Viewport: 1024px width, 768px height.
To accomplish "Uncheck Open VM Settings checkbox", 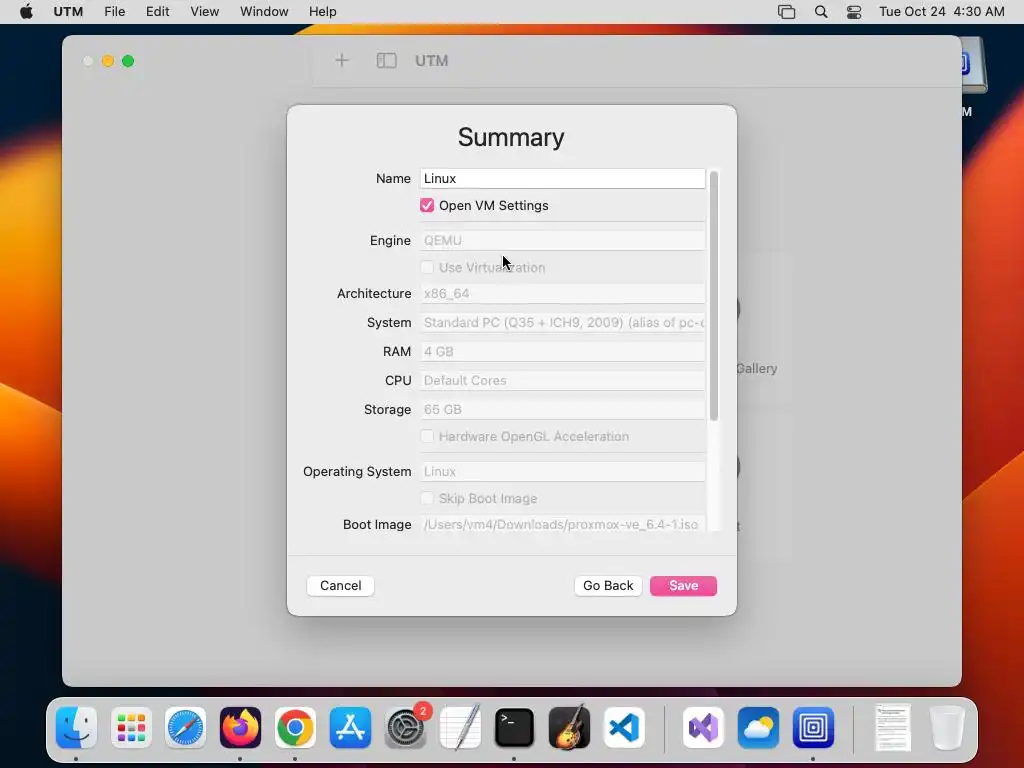I will click(x=427, y=206).
